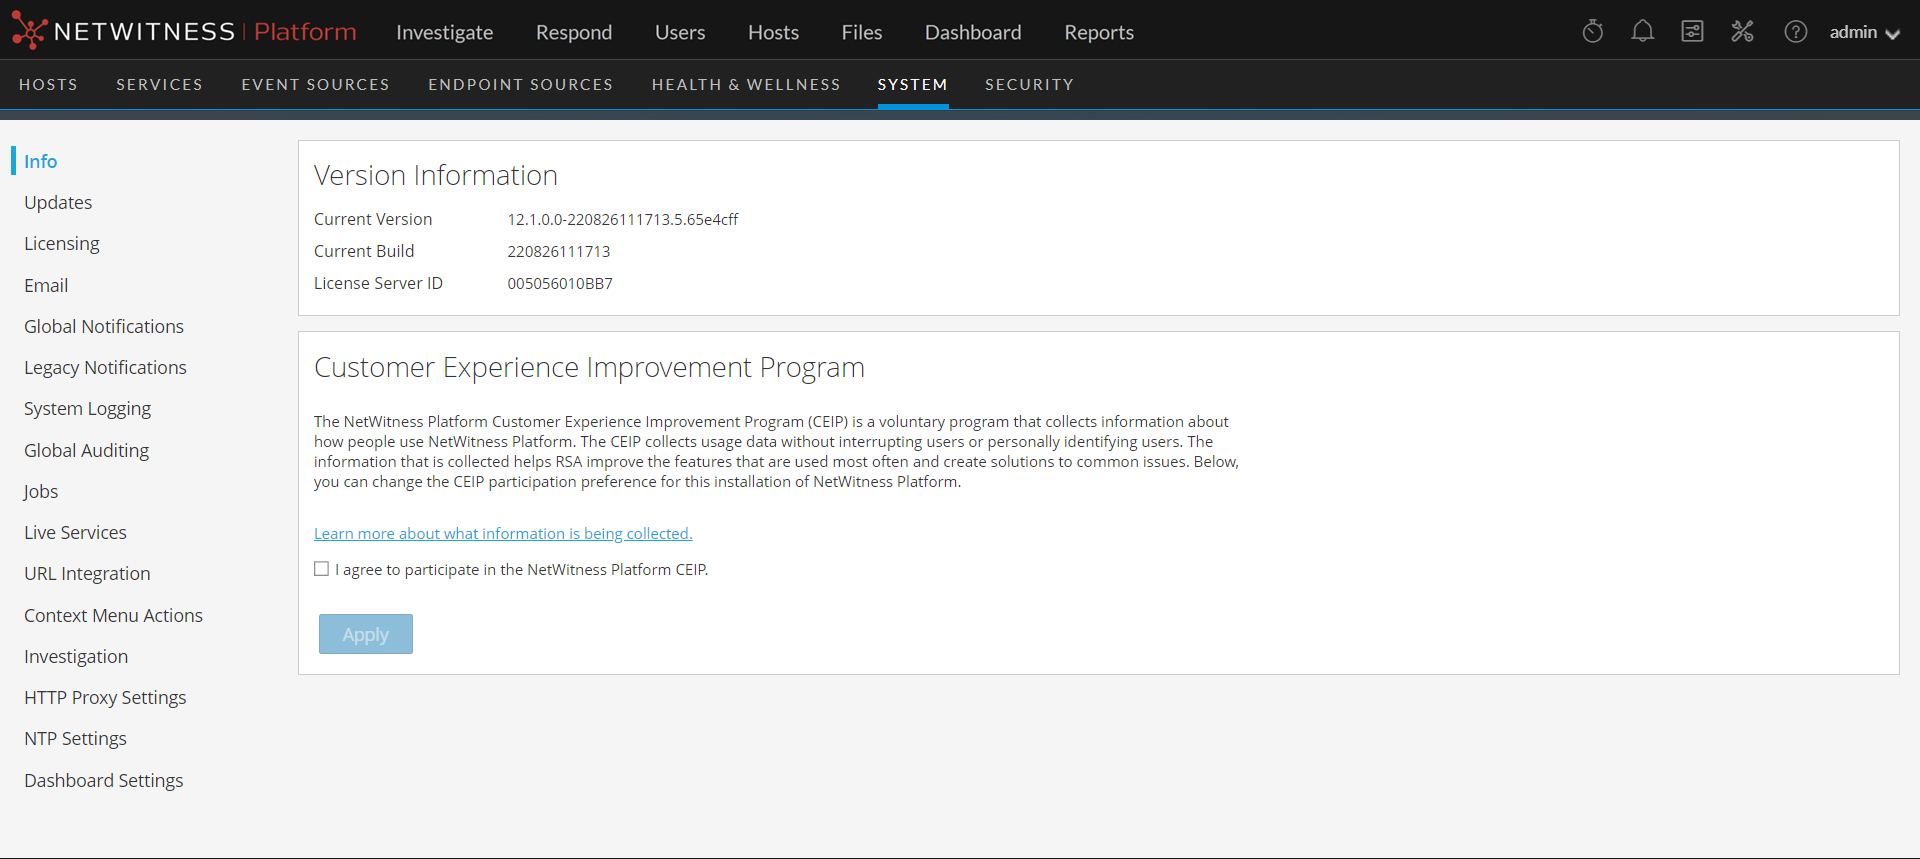
Task: Open the Reports menu
Action: click(1098, 32)
